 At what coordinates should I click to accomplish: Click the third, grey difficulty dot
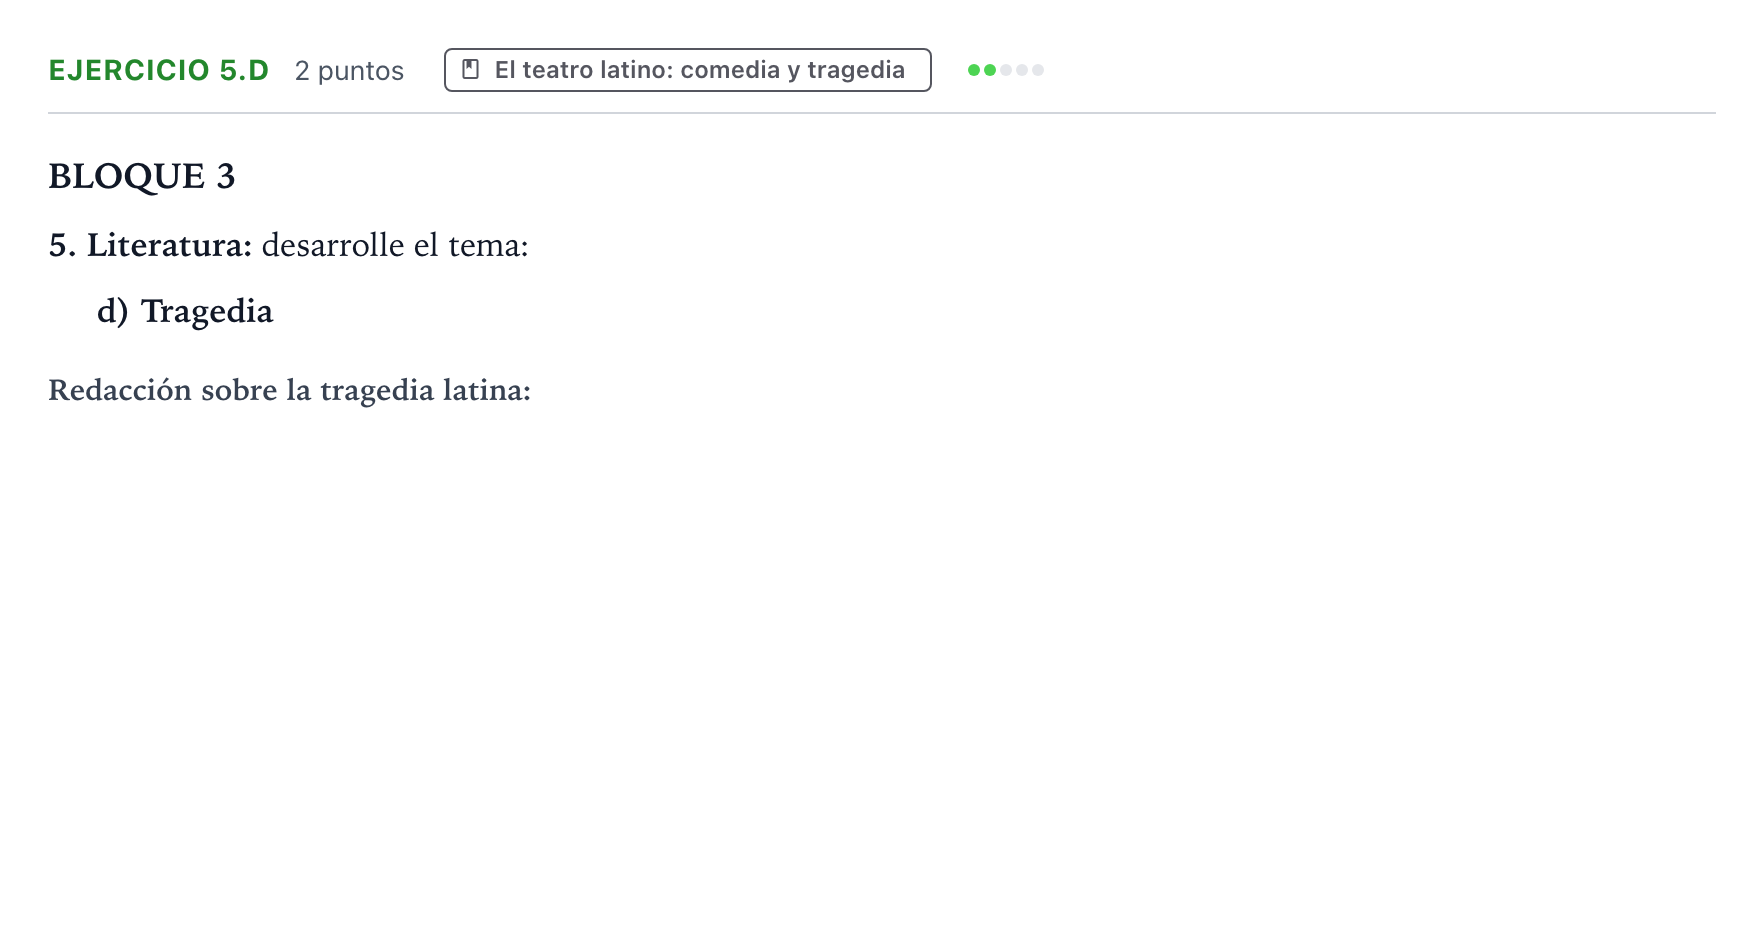pos(1006,70)
